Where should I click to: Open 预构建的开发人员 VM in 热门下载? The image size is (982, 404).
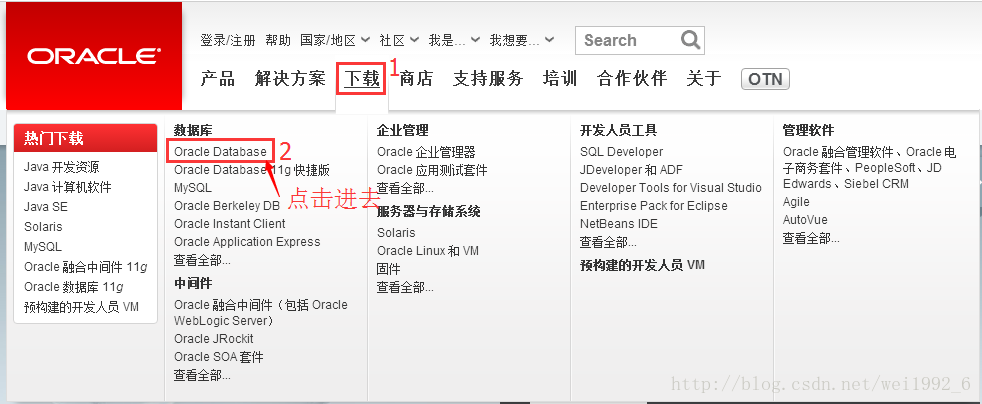tap(81, 307)
